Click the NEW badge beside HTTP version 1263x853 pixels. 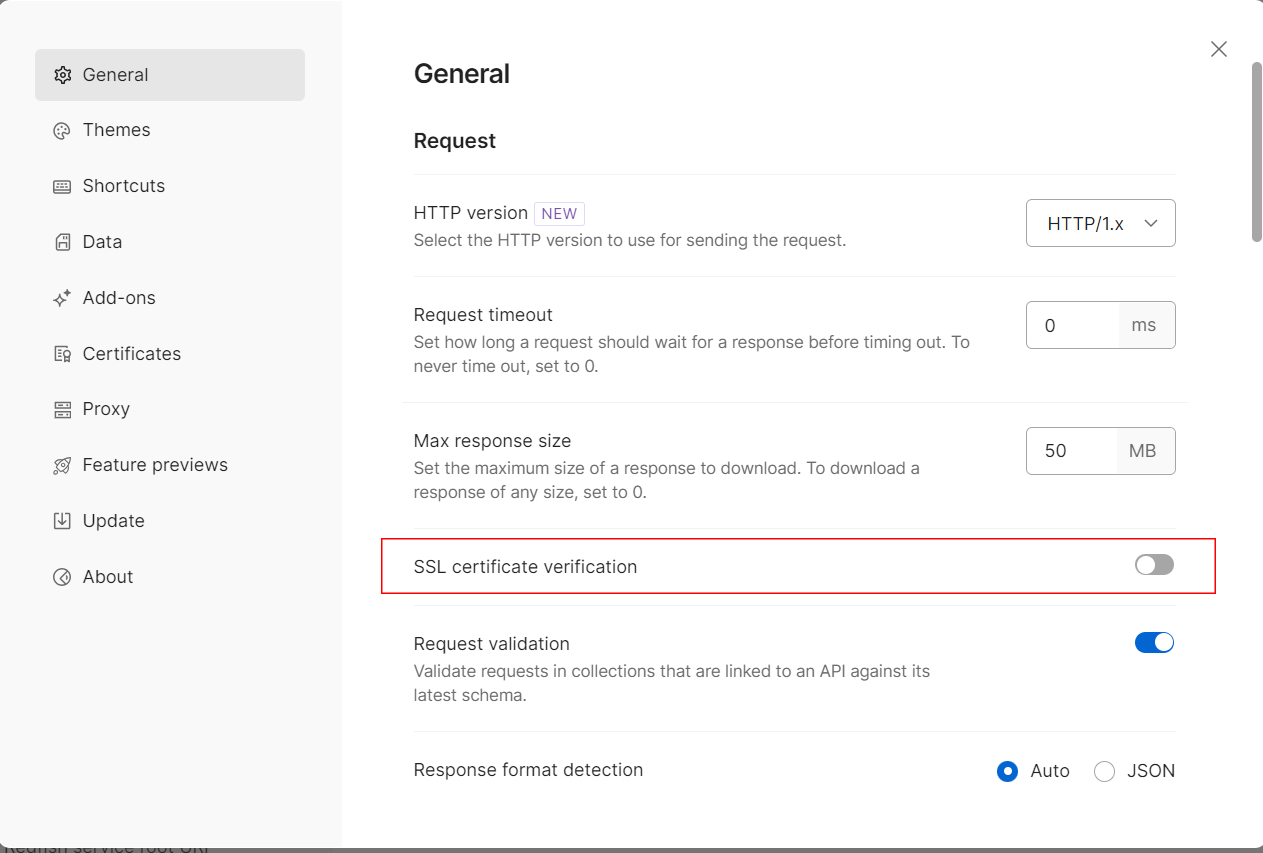point(559,213)
